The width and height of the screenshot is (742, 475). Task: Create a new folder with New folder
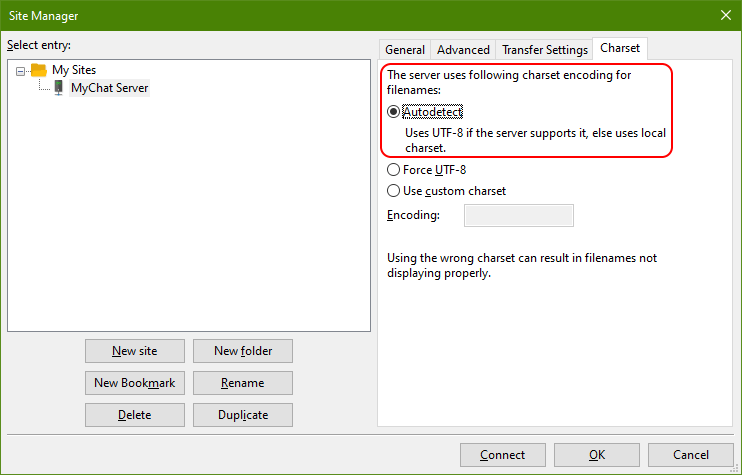[x=242, y=351]
